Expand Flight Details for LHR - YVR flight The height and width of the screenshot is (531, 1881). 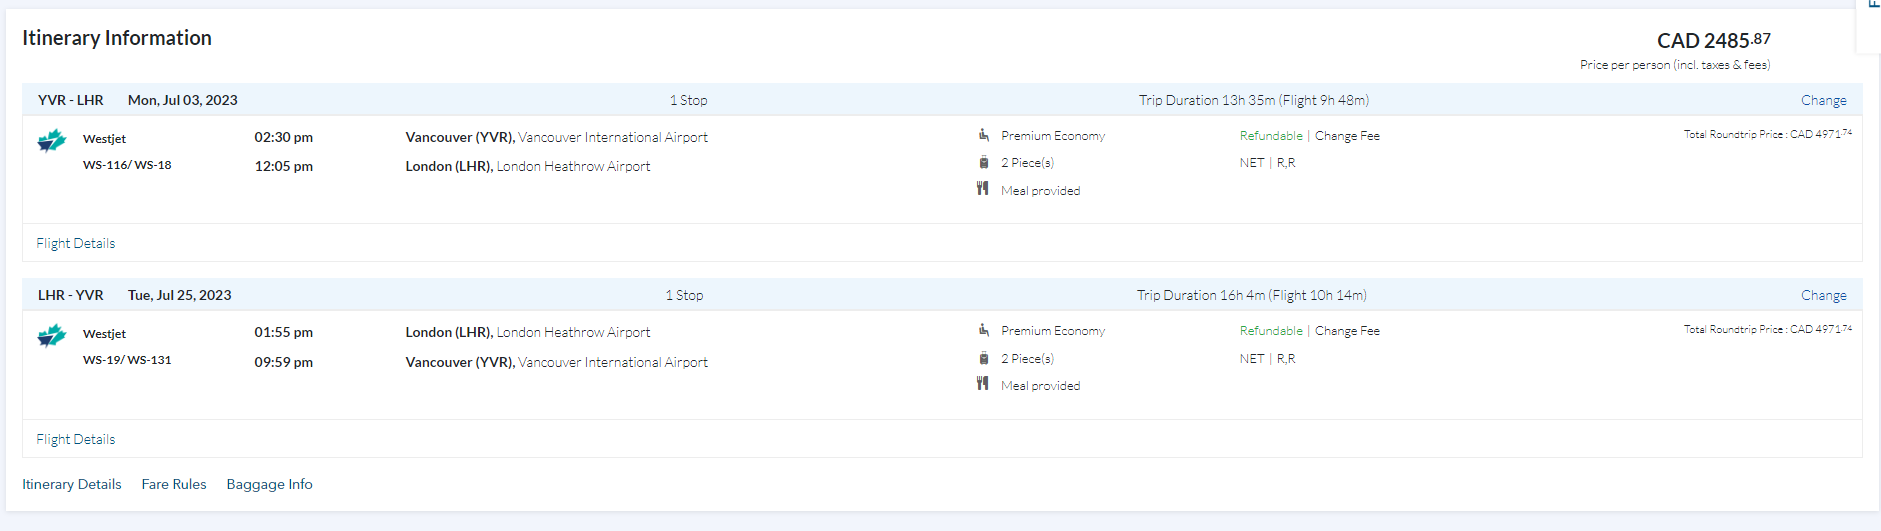(x=76, y=439)
